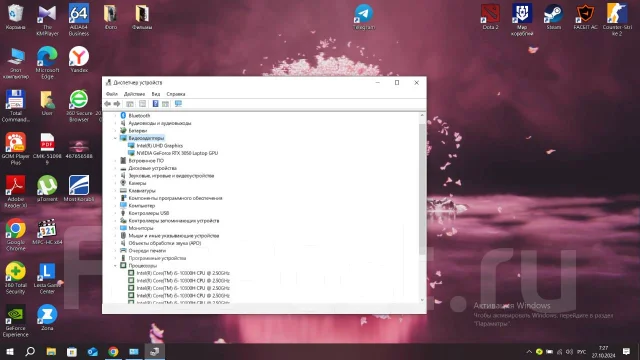Screen dimensions: 640x360
Task: Click the Device Manager scrollbar up arrow
Action: 422,116
